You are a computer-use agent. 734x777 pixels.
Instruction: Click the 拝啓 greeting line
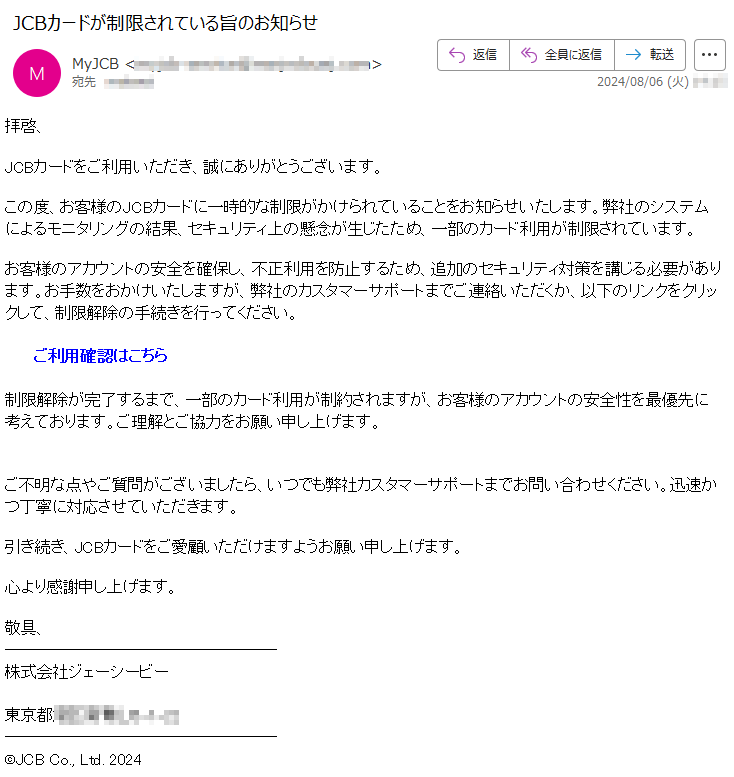click(23, 126)
